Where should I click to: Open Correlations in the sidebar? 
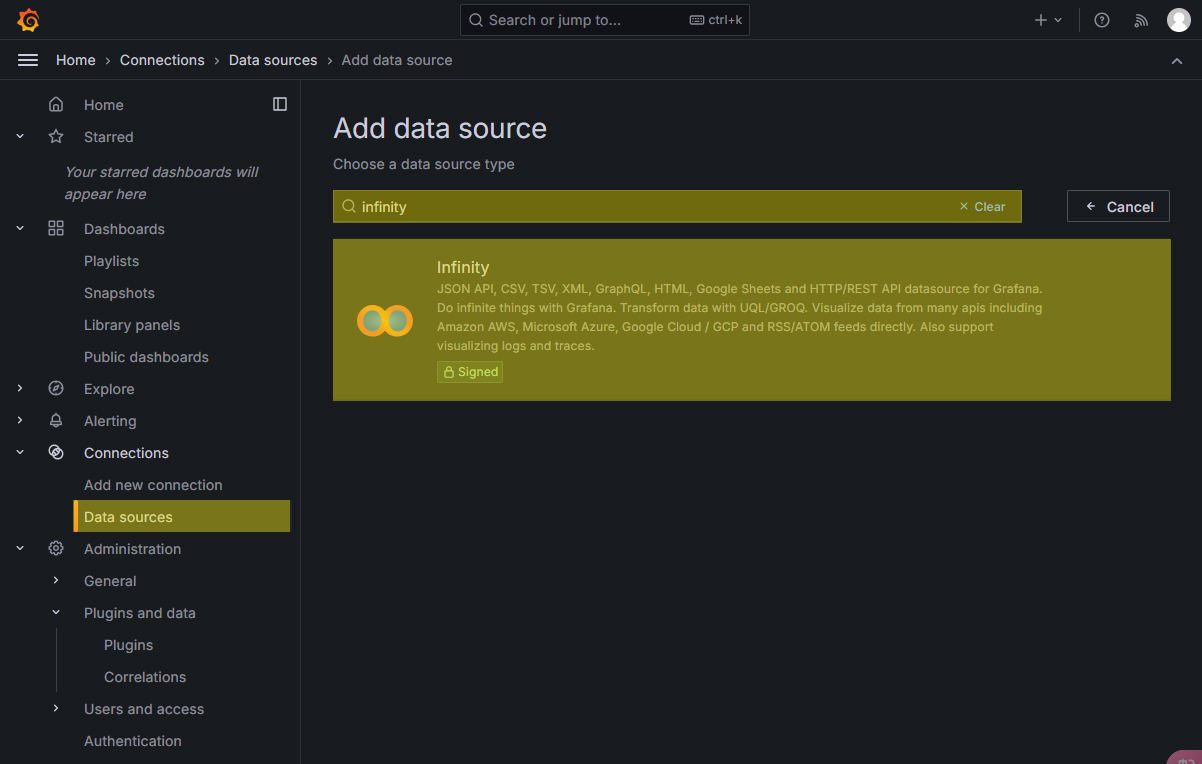tap(145, 676)
